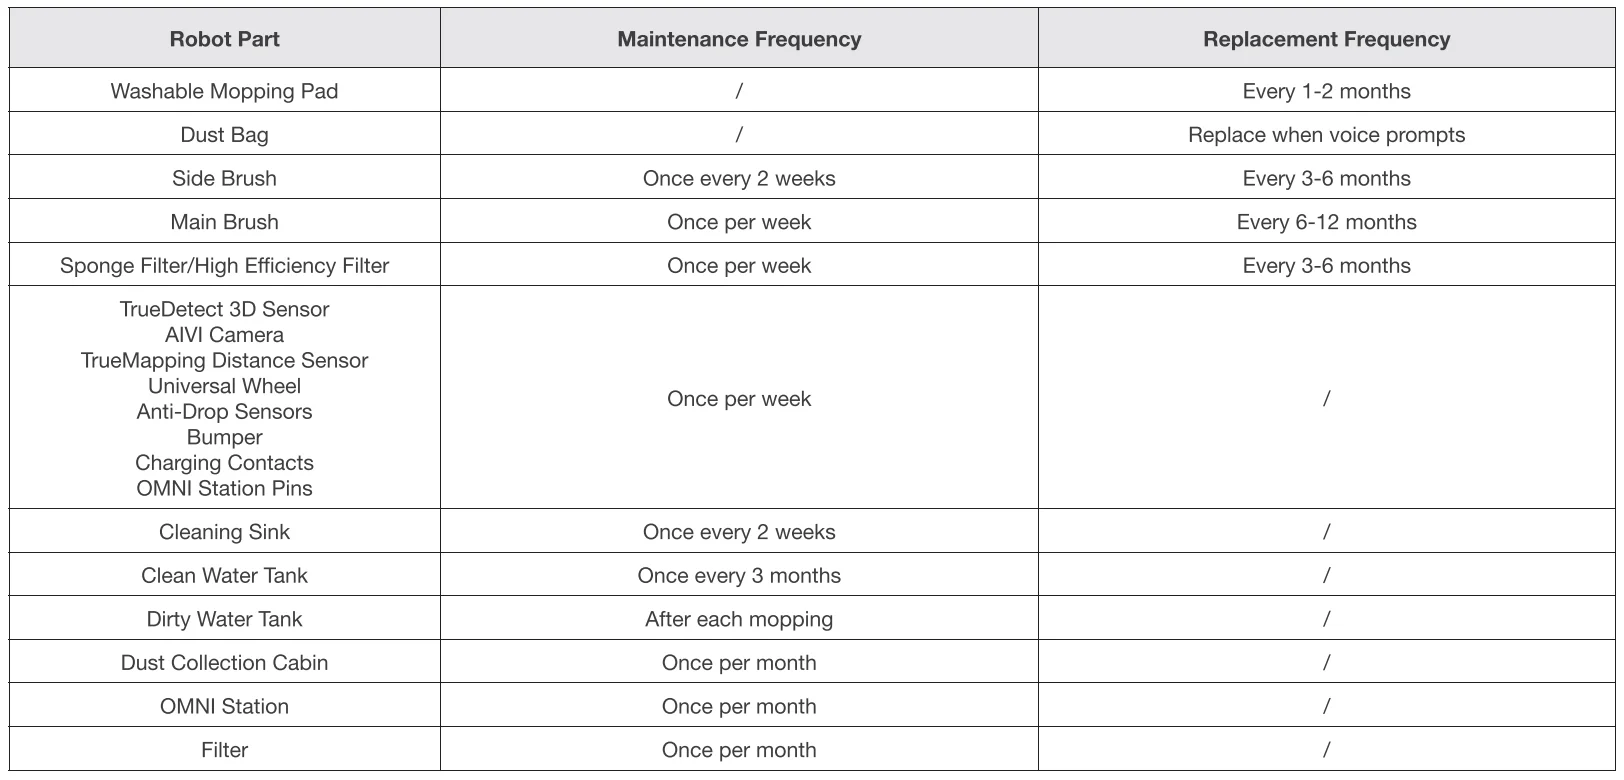Click the Clean Water Tank label
The image size is (1624, 780).
coord(224,575)
